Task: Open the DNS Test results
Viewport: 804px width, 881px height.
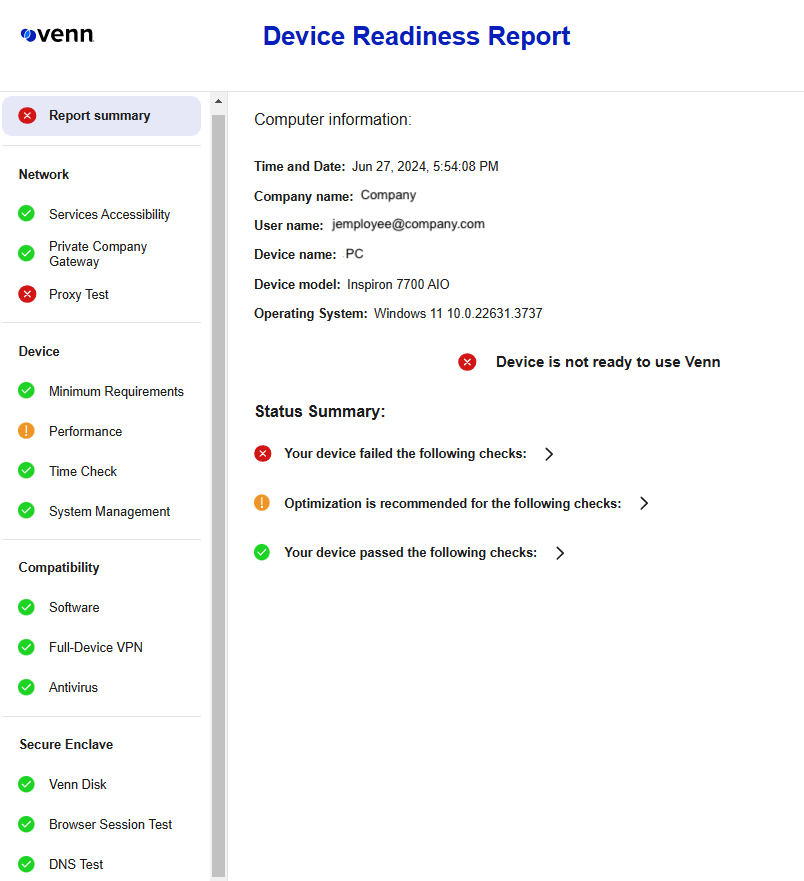Action: click(x=76, y=864)
